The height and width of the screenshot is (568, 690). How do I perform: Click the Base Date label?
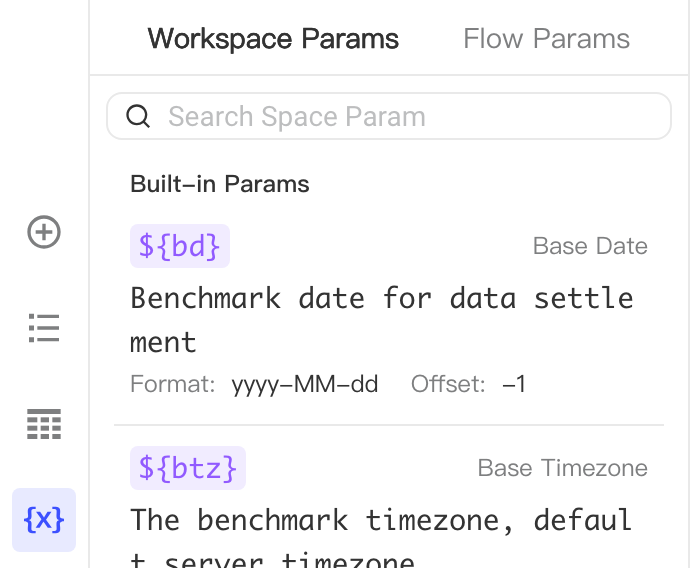590,246
